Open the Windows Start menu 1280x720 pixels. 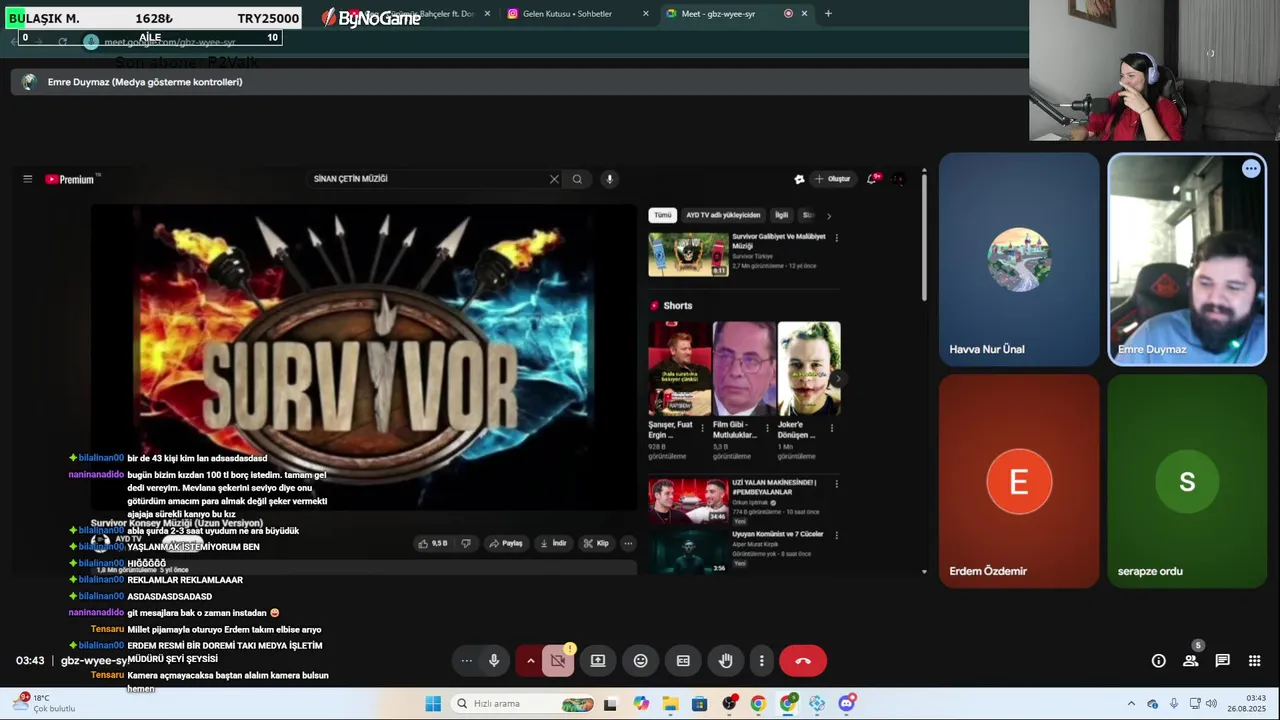coord(433,704)
